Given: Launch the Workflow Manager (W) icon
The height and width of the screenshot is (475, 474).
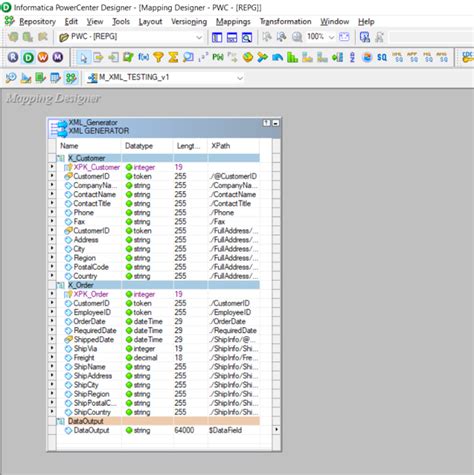Looking at the screenshot, I should 43,57.
